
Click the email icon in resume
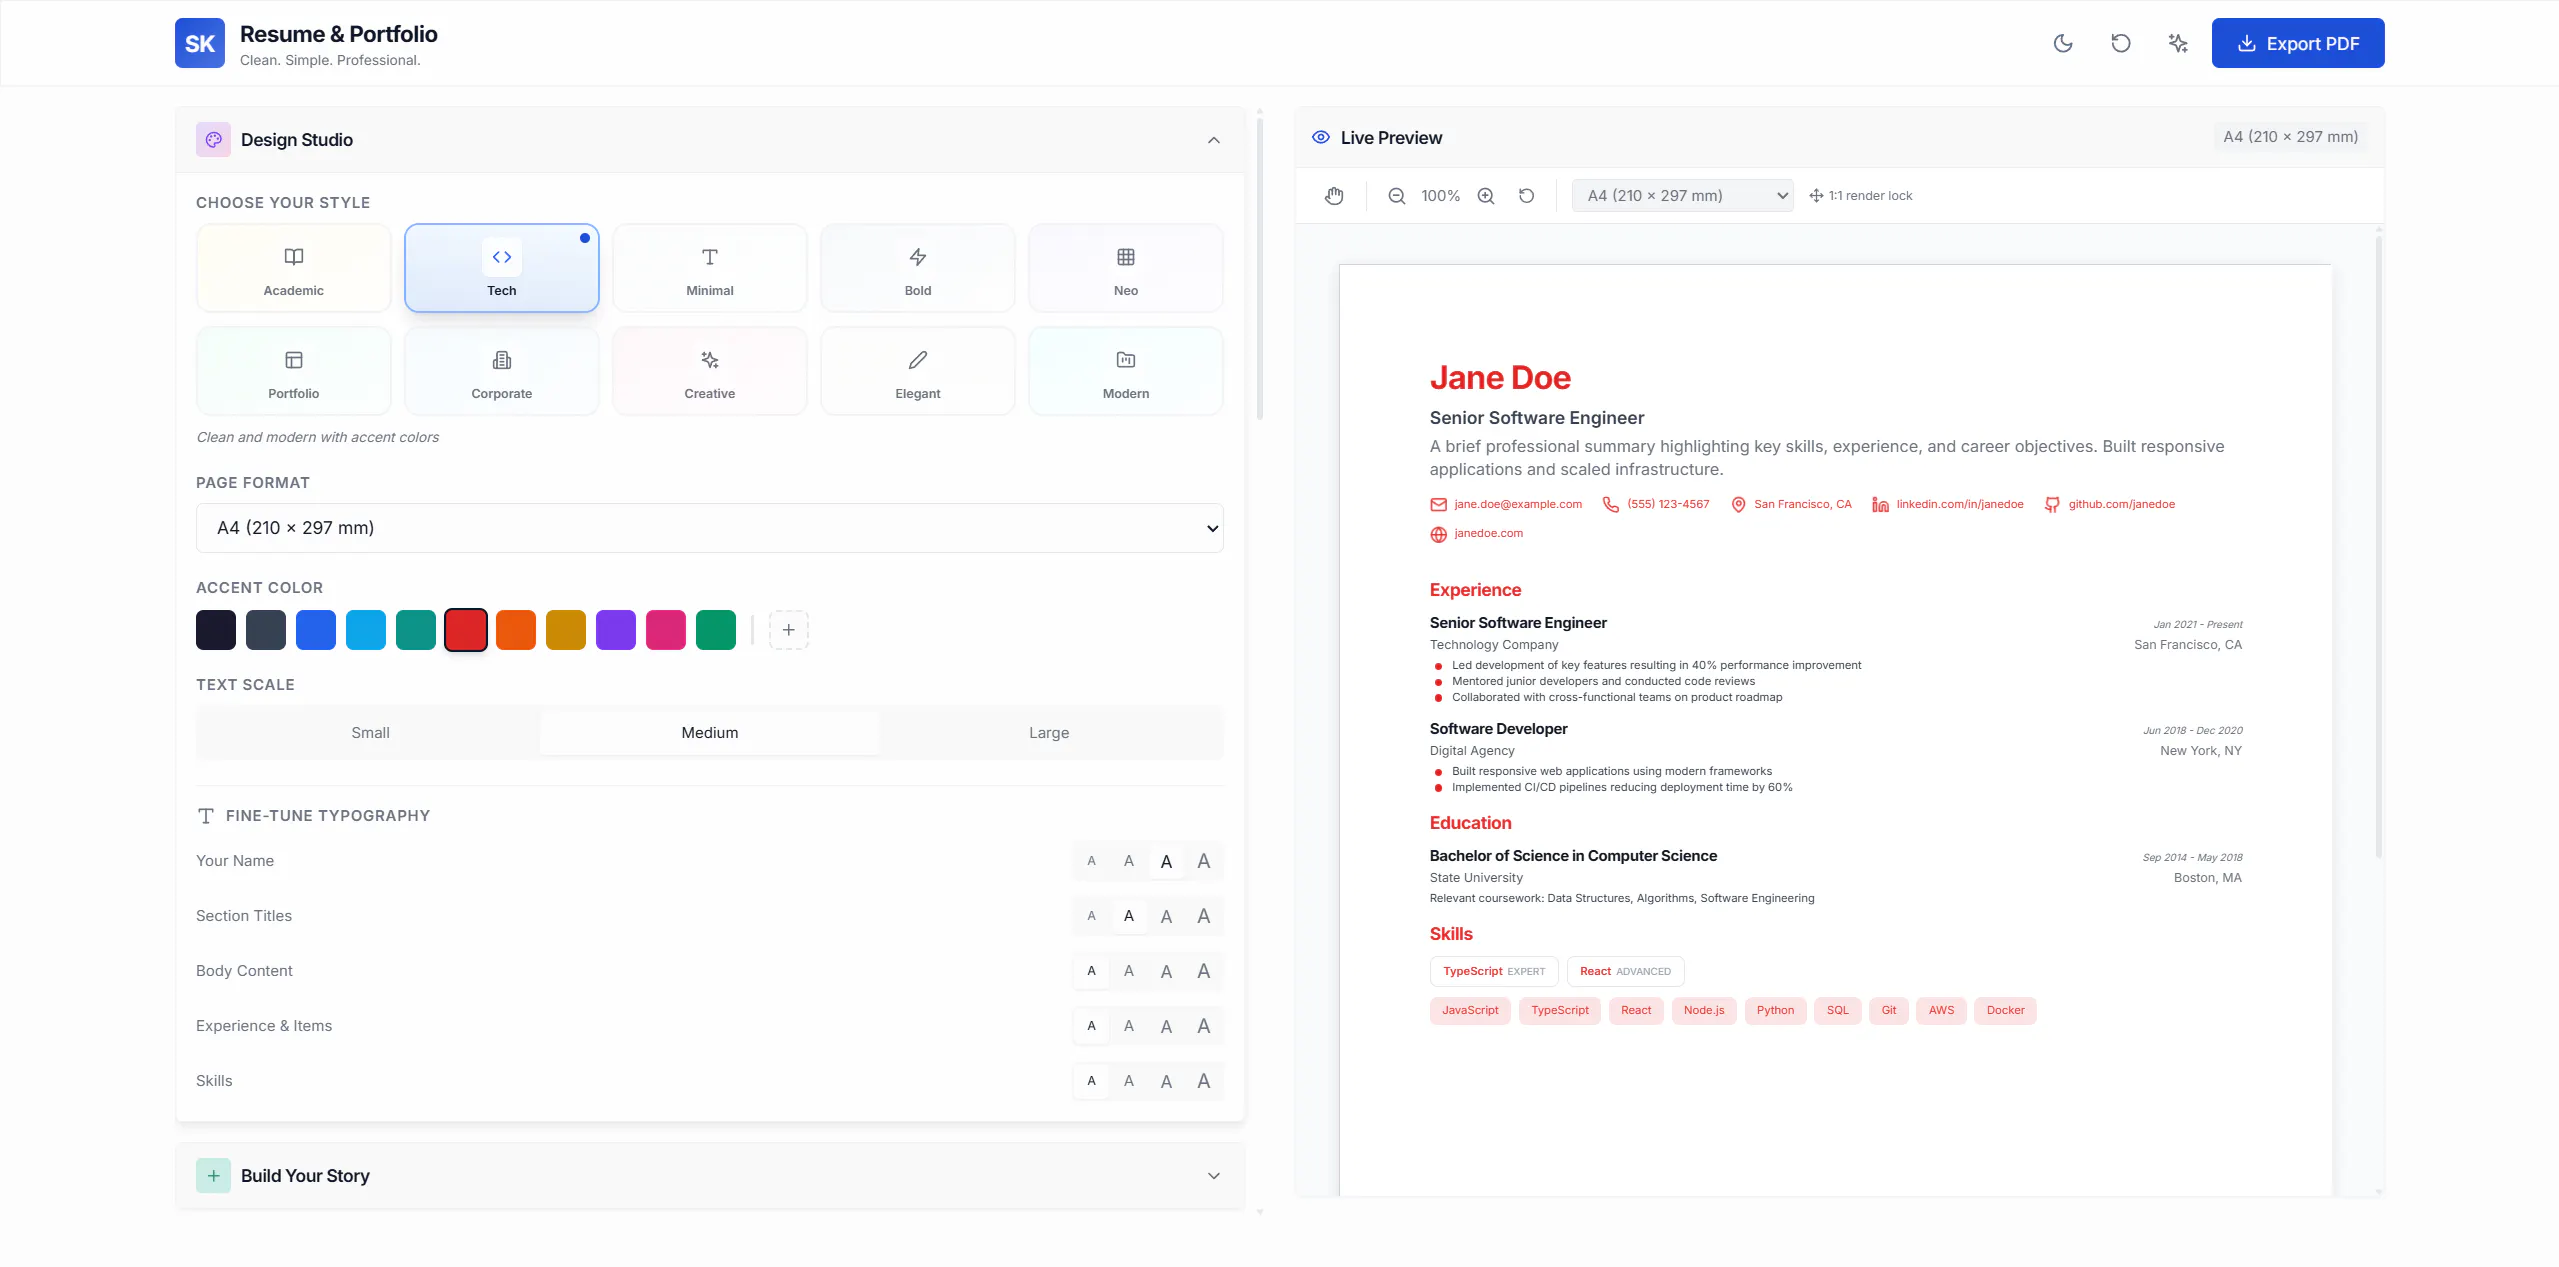1438,505
